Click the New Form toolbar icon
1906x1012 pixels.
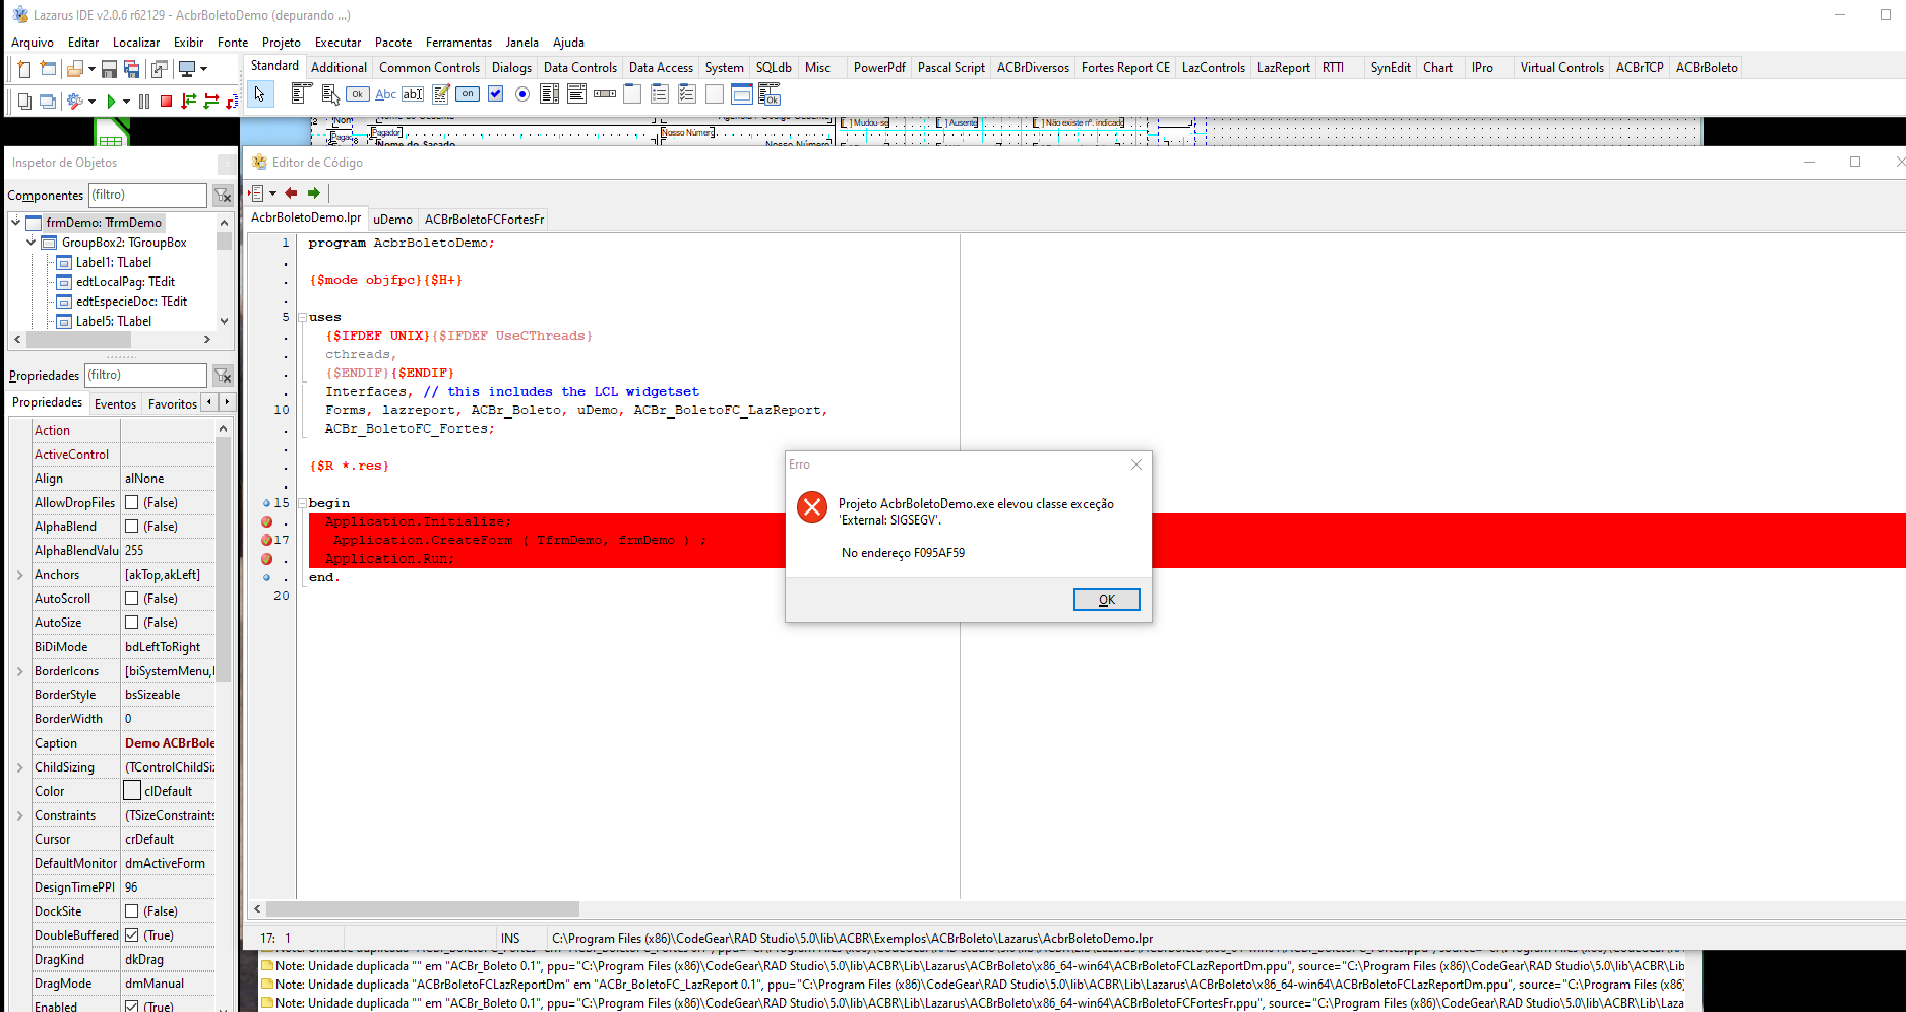tap(48, 69)
